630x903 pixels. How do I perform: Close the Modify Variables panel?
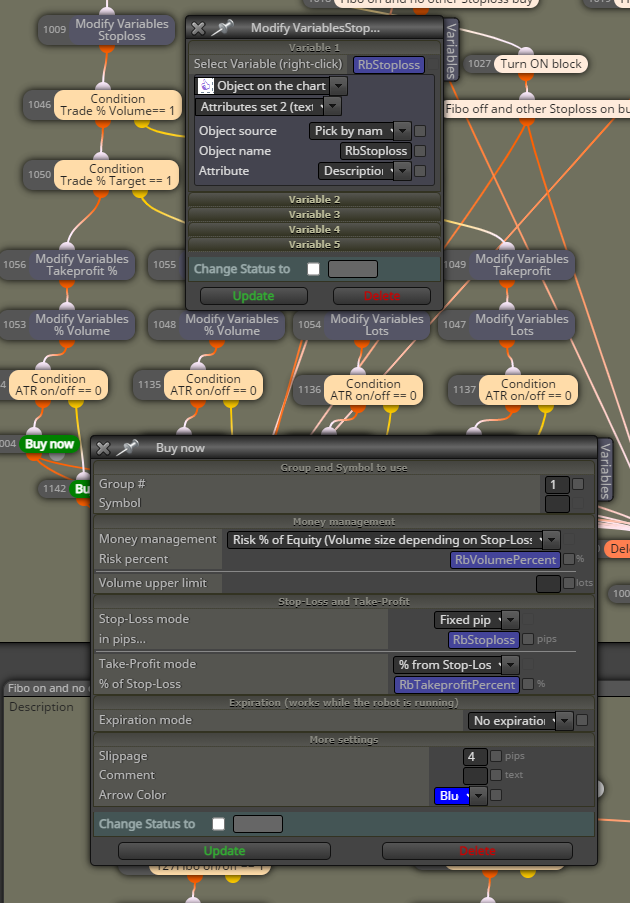(x=198, y=28)
